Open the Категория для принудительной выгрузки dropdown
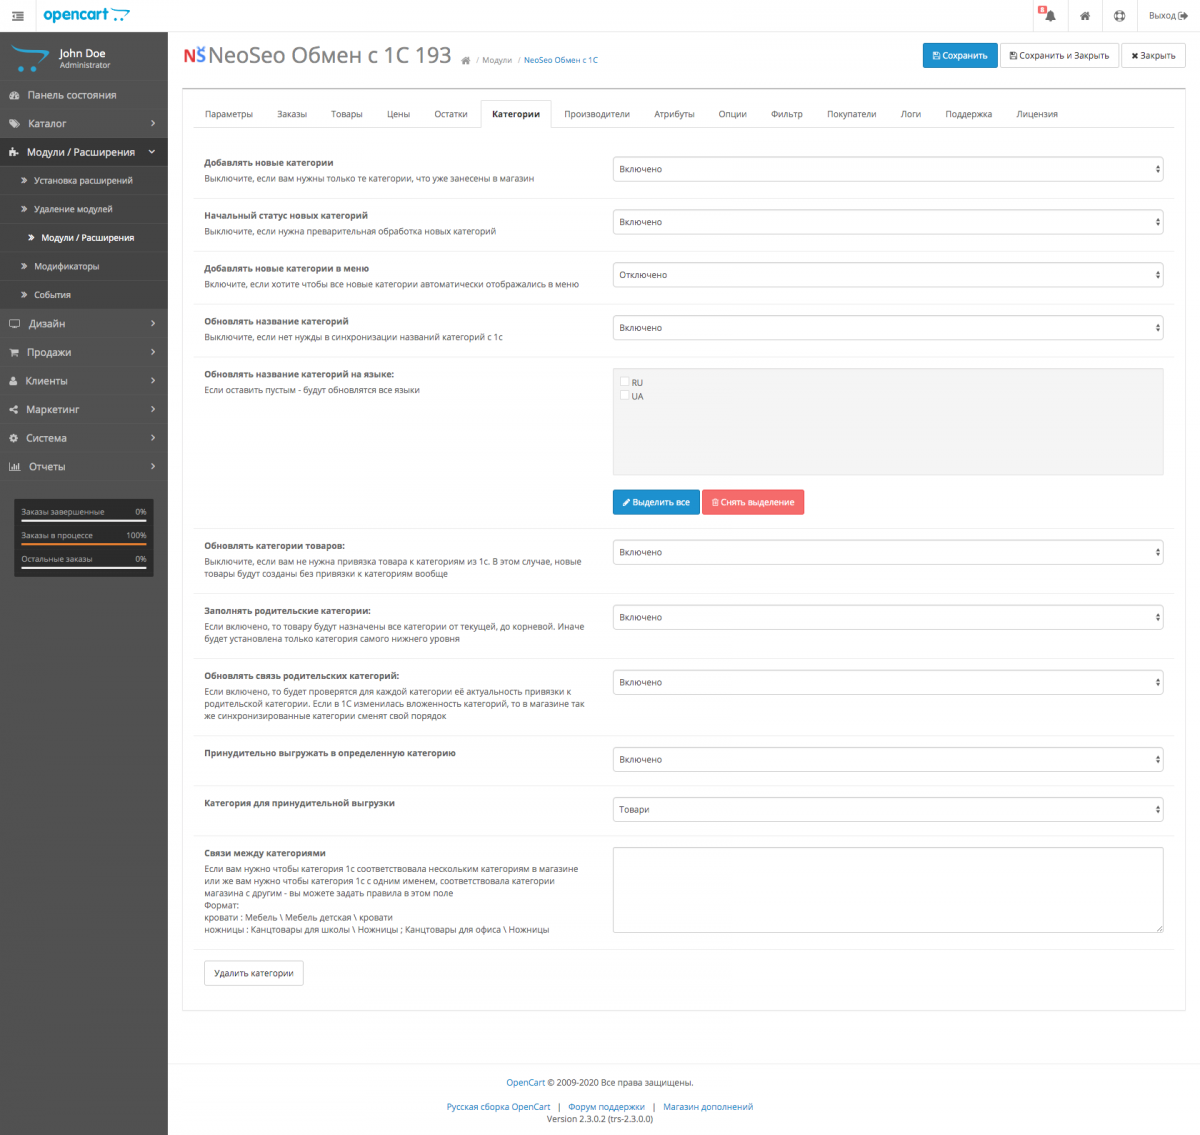This screenshot has height=1135, width=1200. coord(888,810)
